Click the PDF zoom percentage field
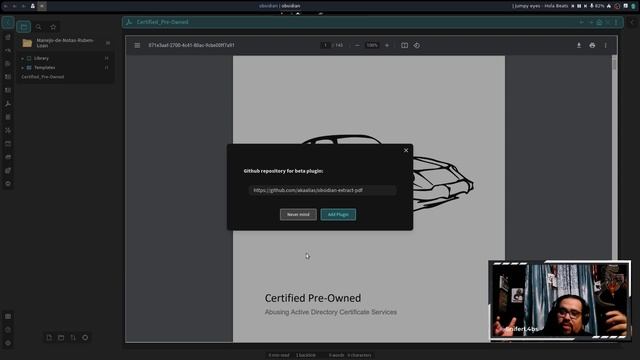The image size is (640, 360). click(x=372, y=45)
